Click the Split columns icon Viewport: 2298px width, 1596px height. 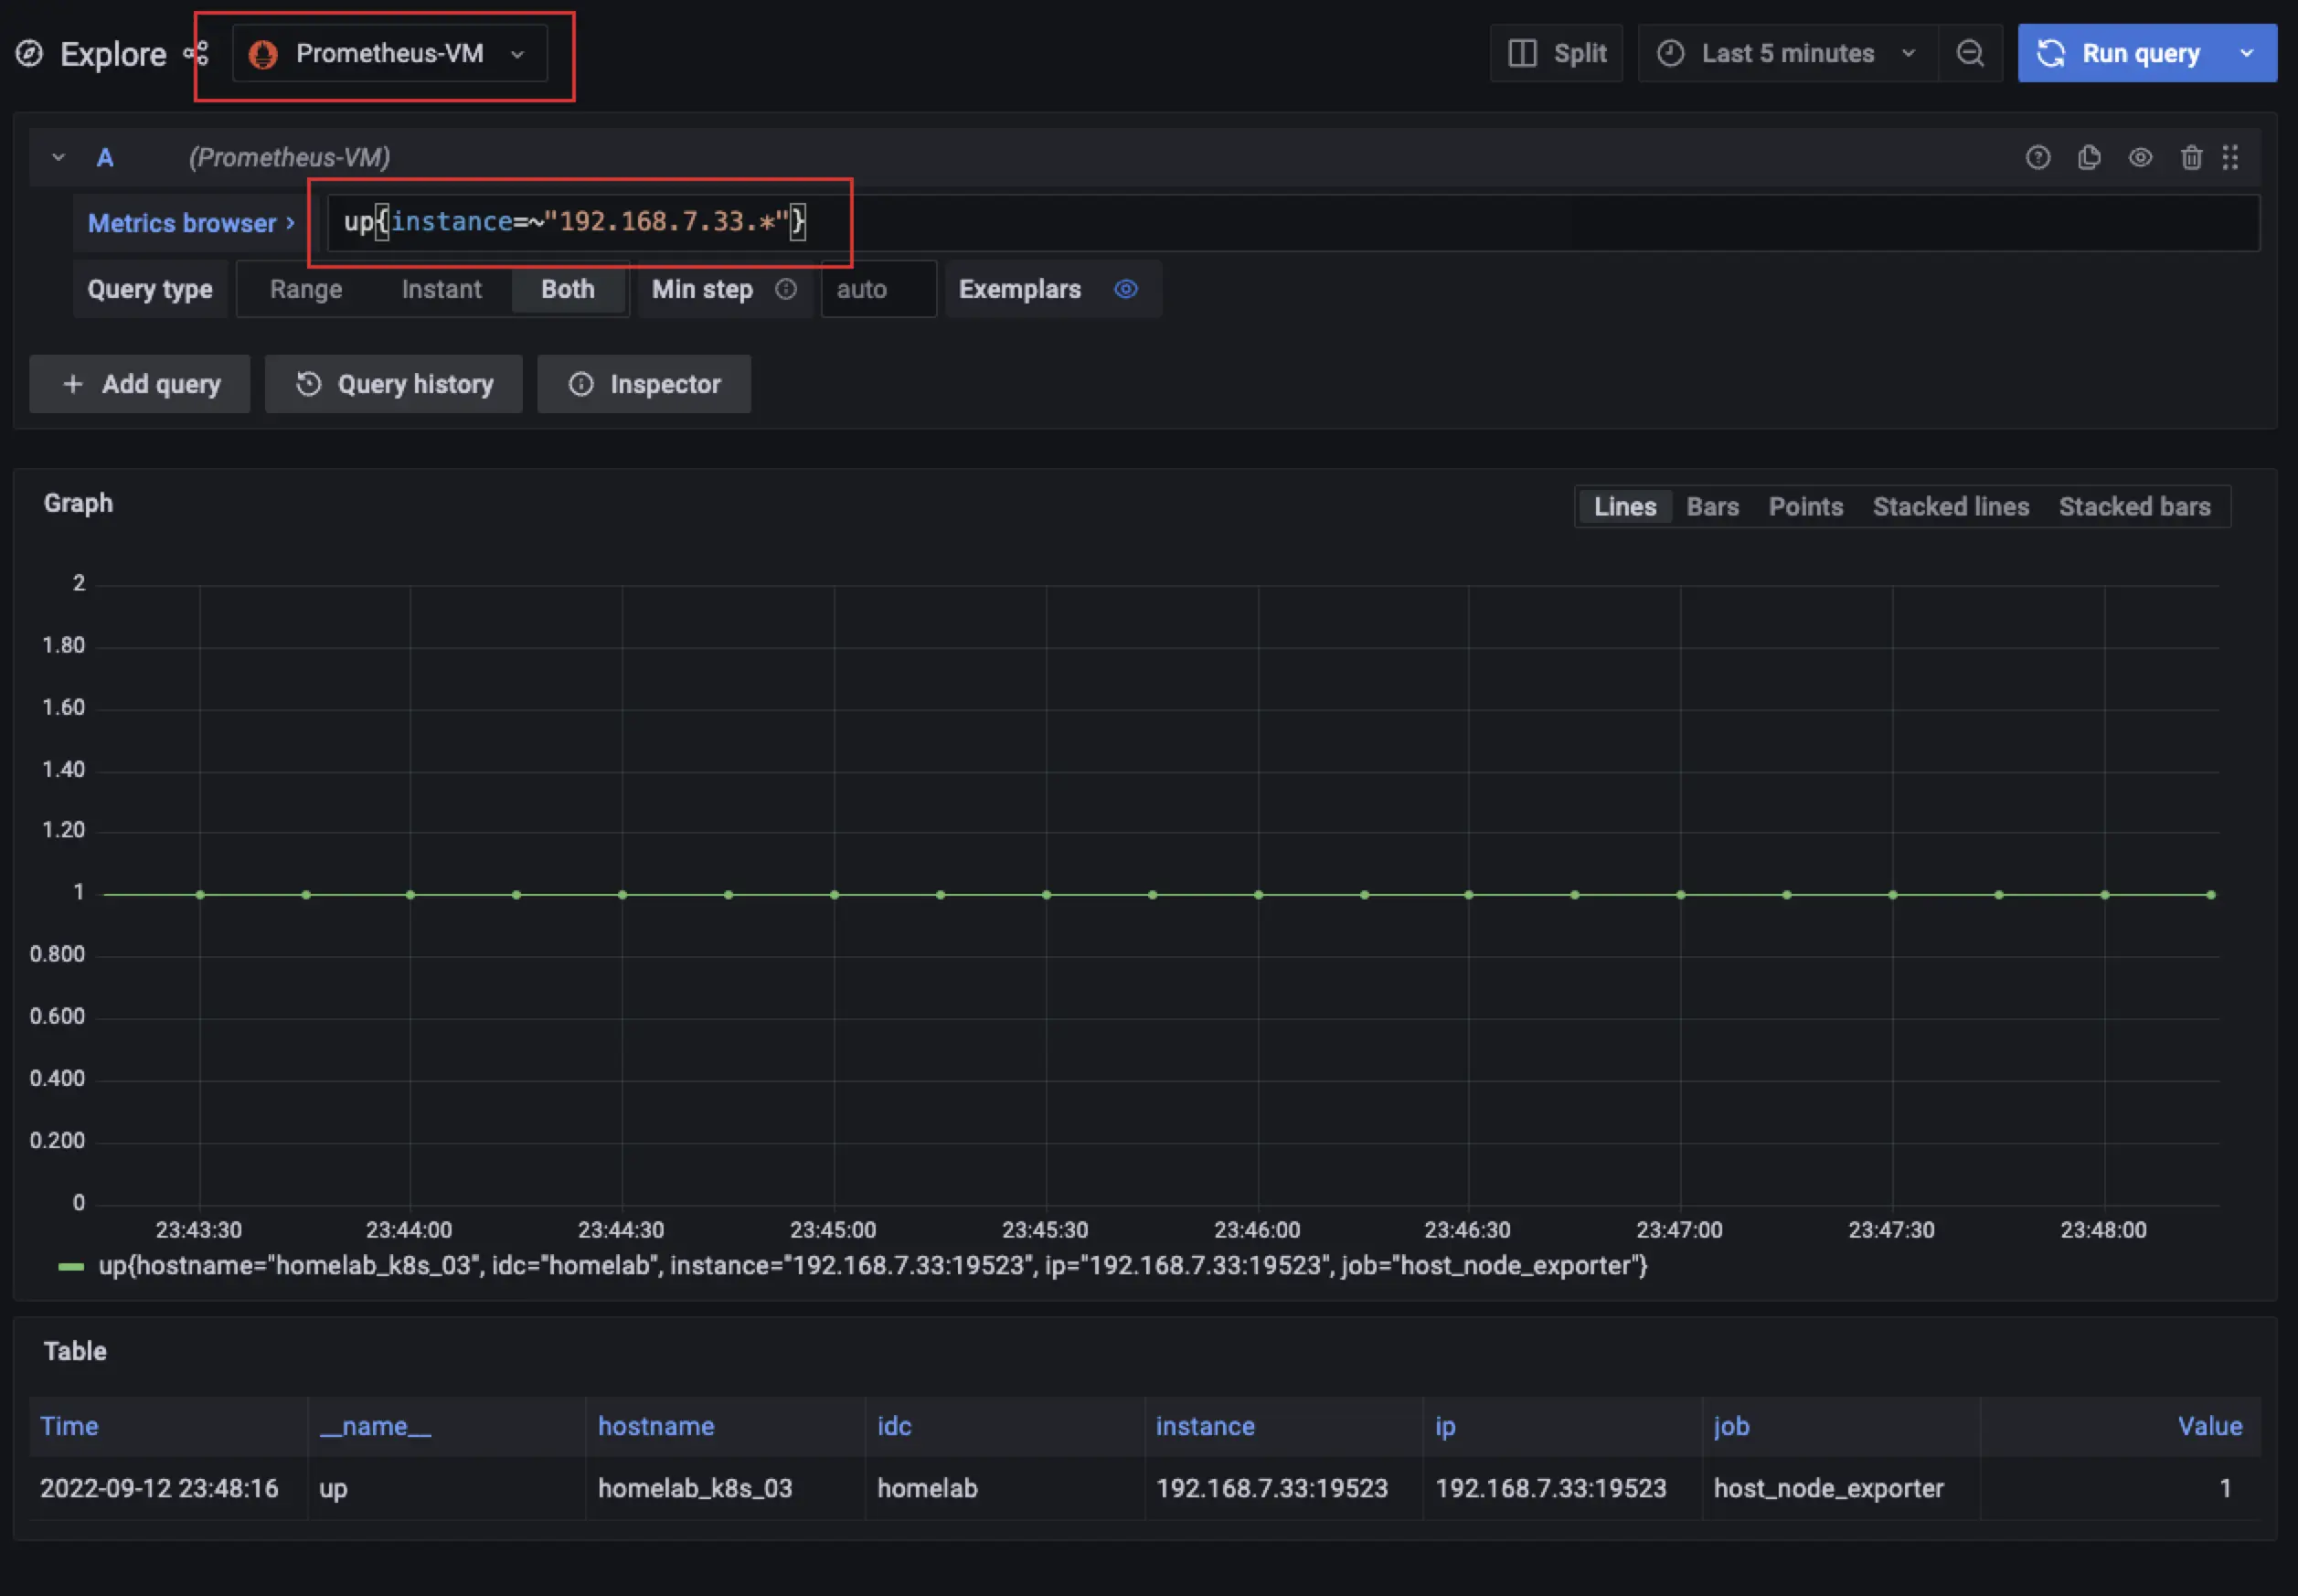1522,53
